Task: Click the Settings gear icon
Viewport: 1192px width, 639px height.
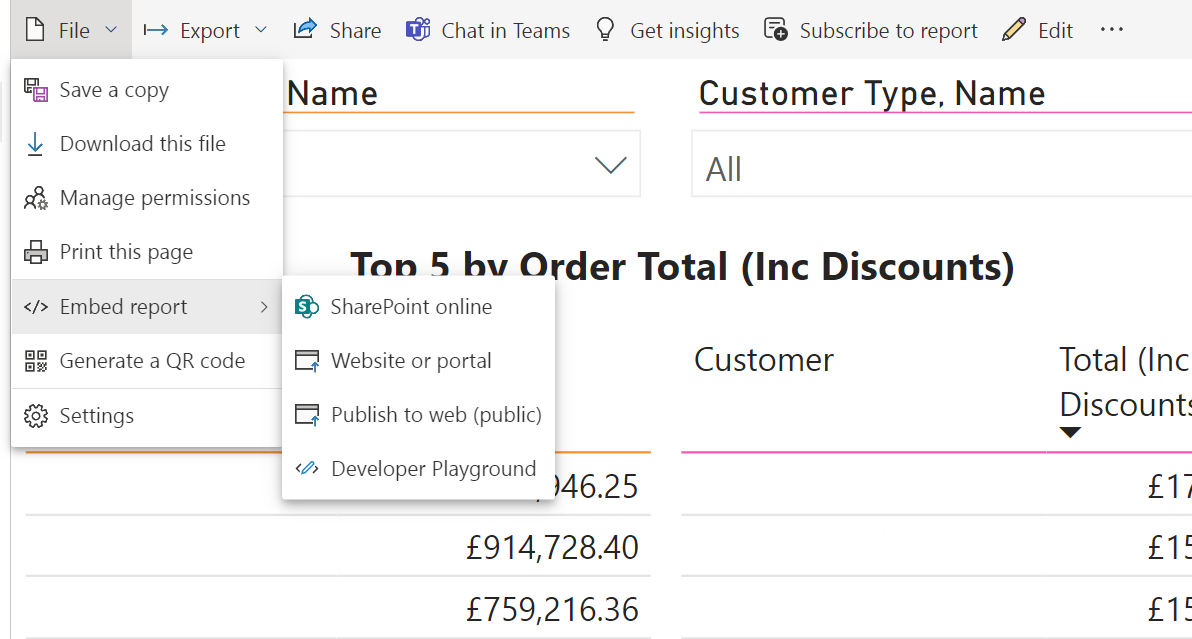Action: (36, 416)
